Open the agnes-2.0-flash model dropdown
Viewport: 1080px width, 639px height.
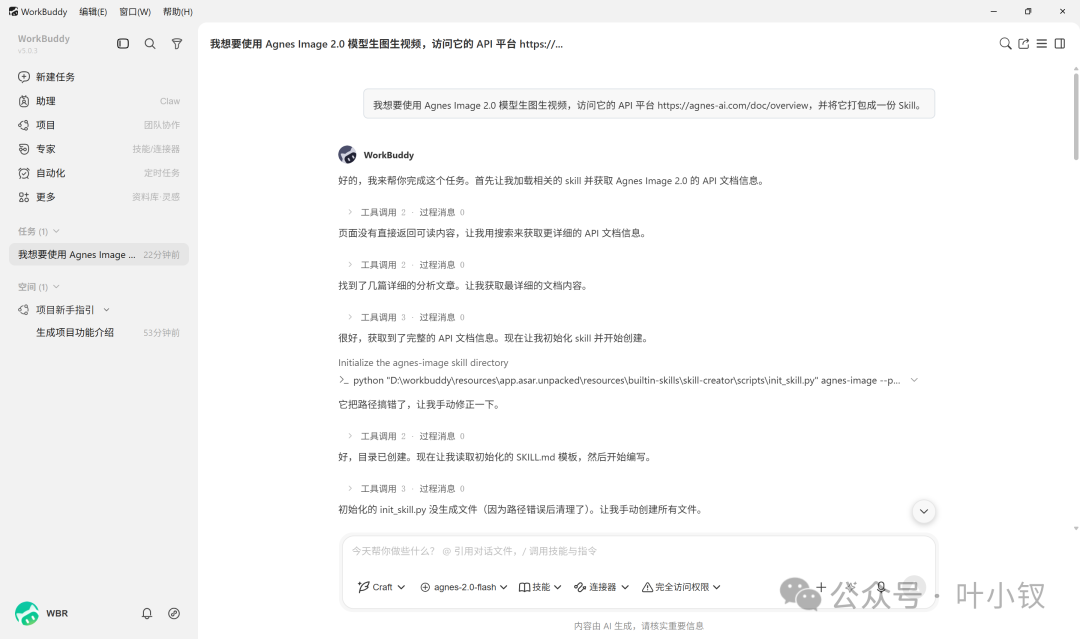point(464,587)
